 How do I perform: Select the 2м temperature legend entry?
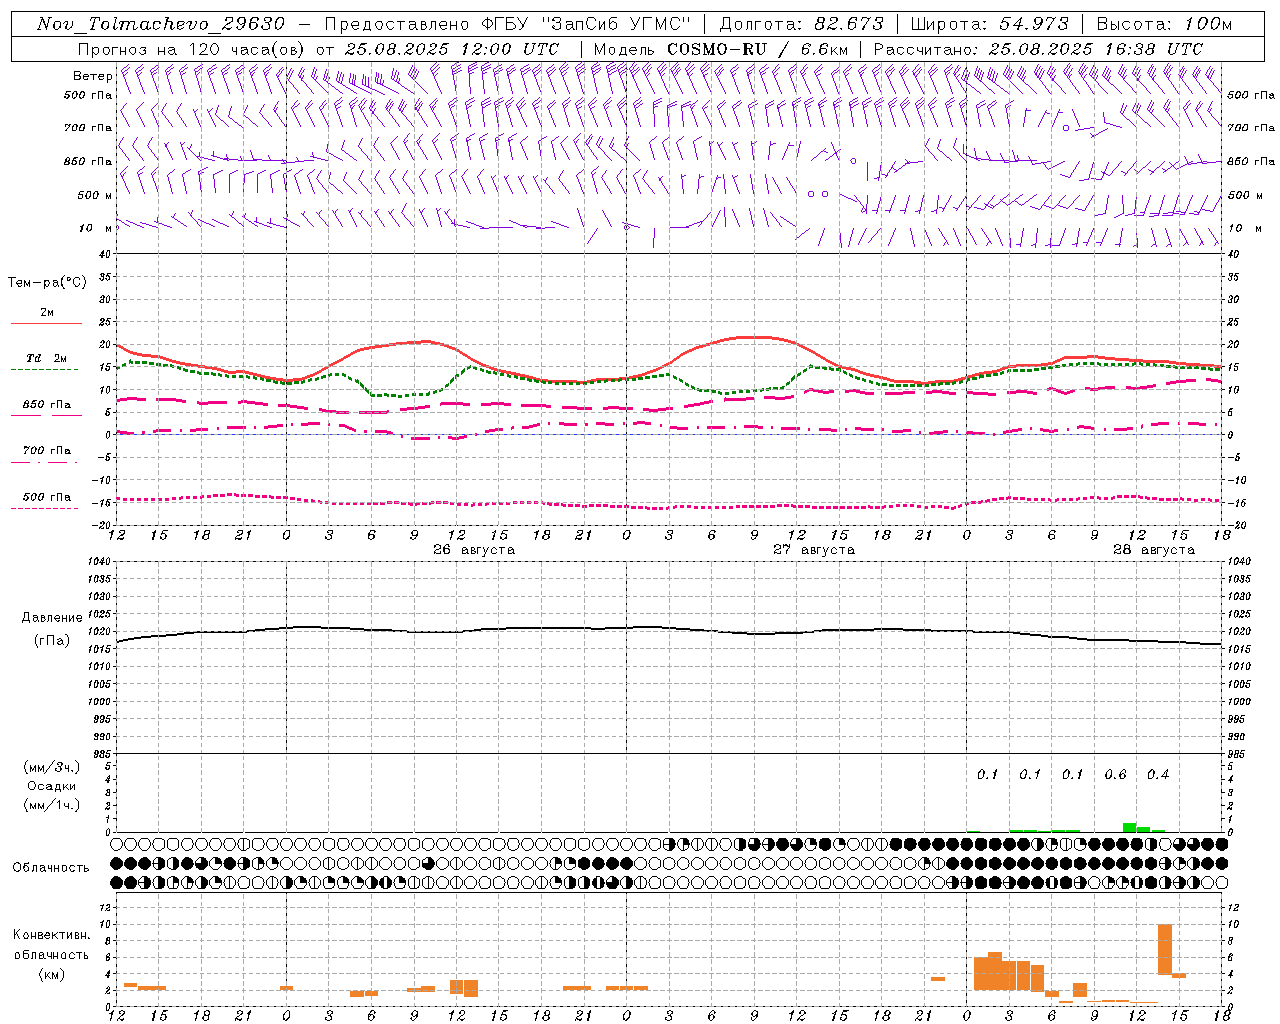point(47,313)
